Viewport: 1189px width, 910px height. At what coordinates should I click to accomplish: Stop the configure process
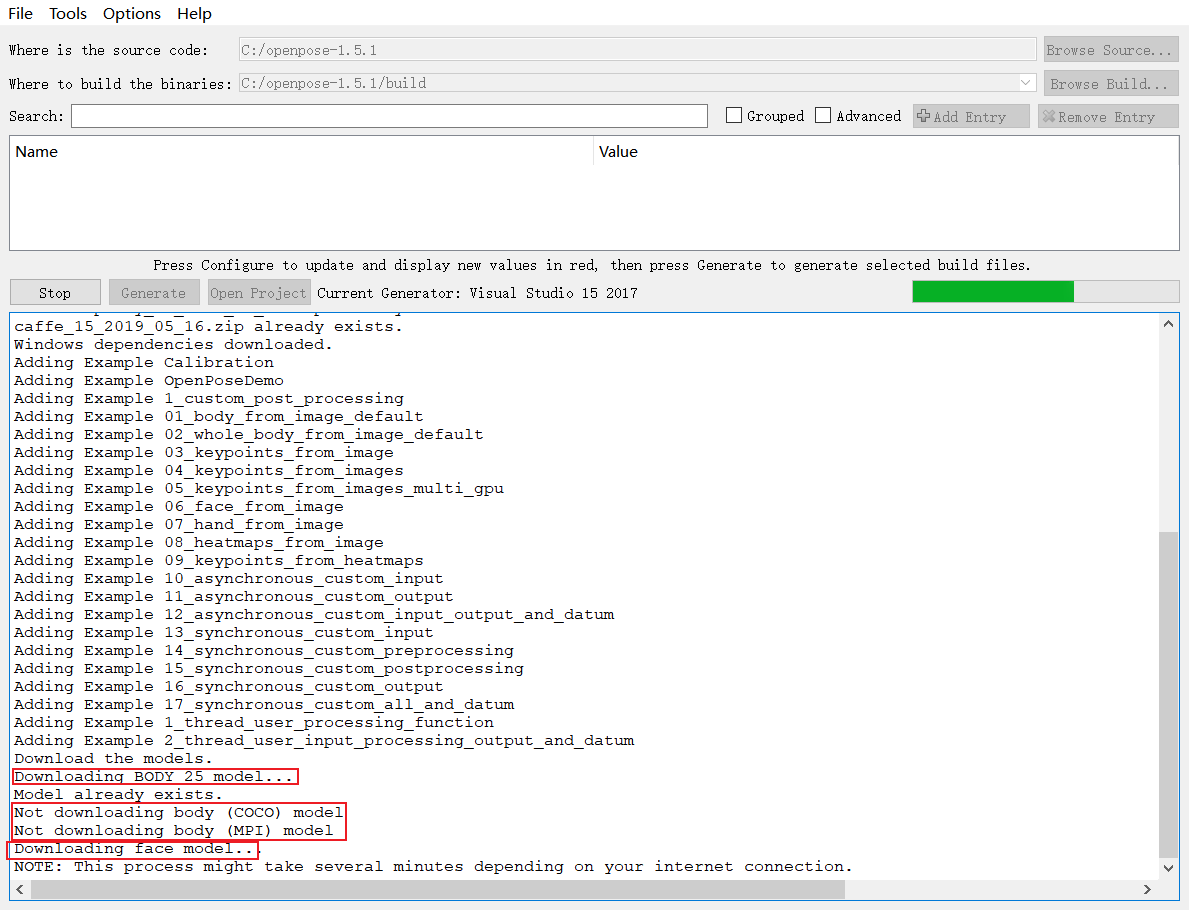(55, 293)
